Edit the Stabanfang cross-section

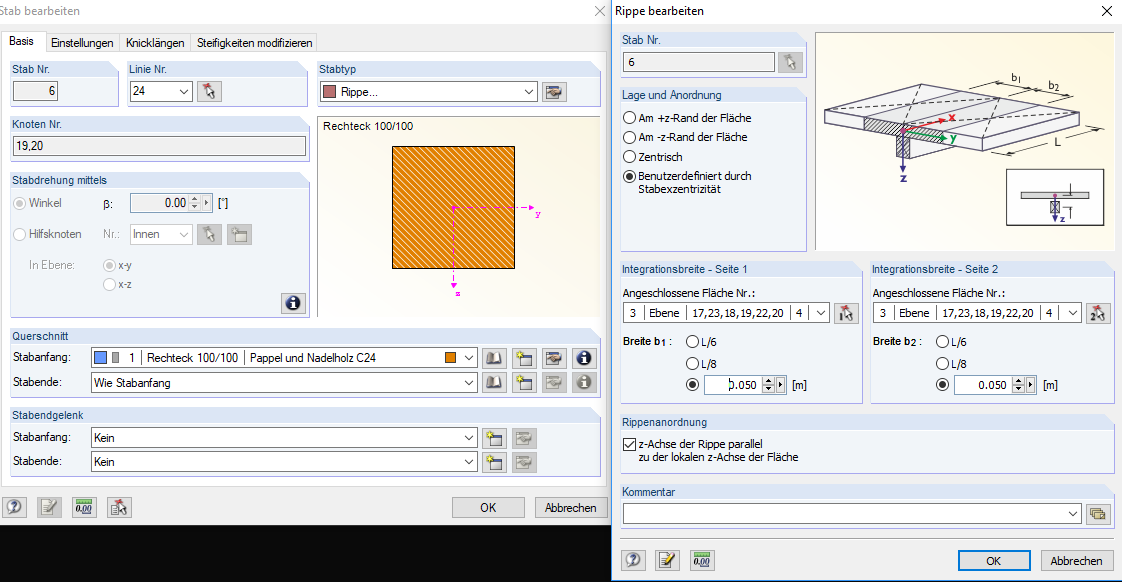coord(554,358)
